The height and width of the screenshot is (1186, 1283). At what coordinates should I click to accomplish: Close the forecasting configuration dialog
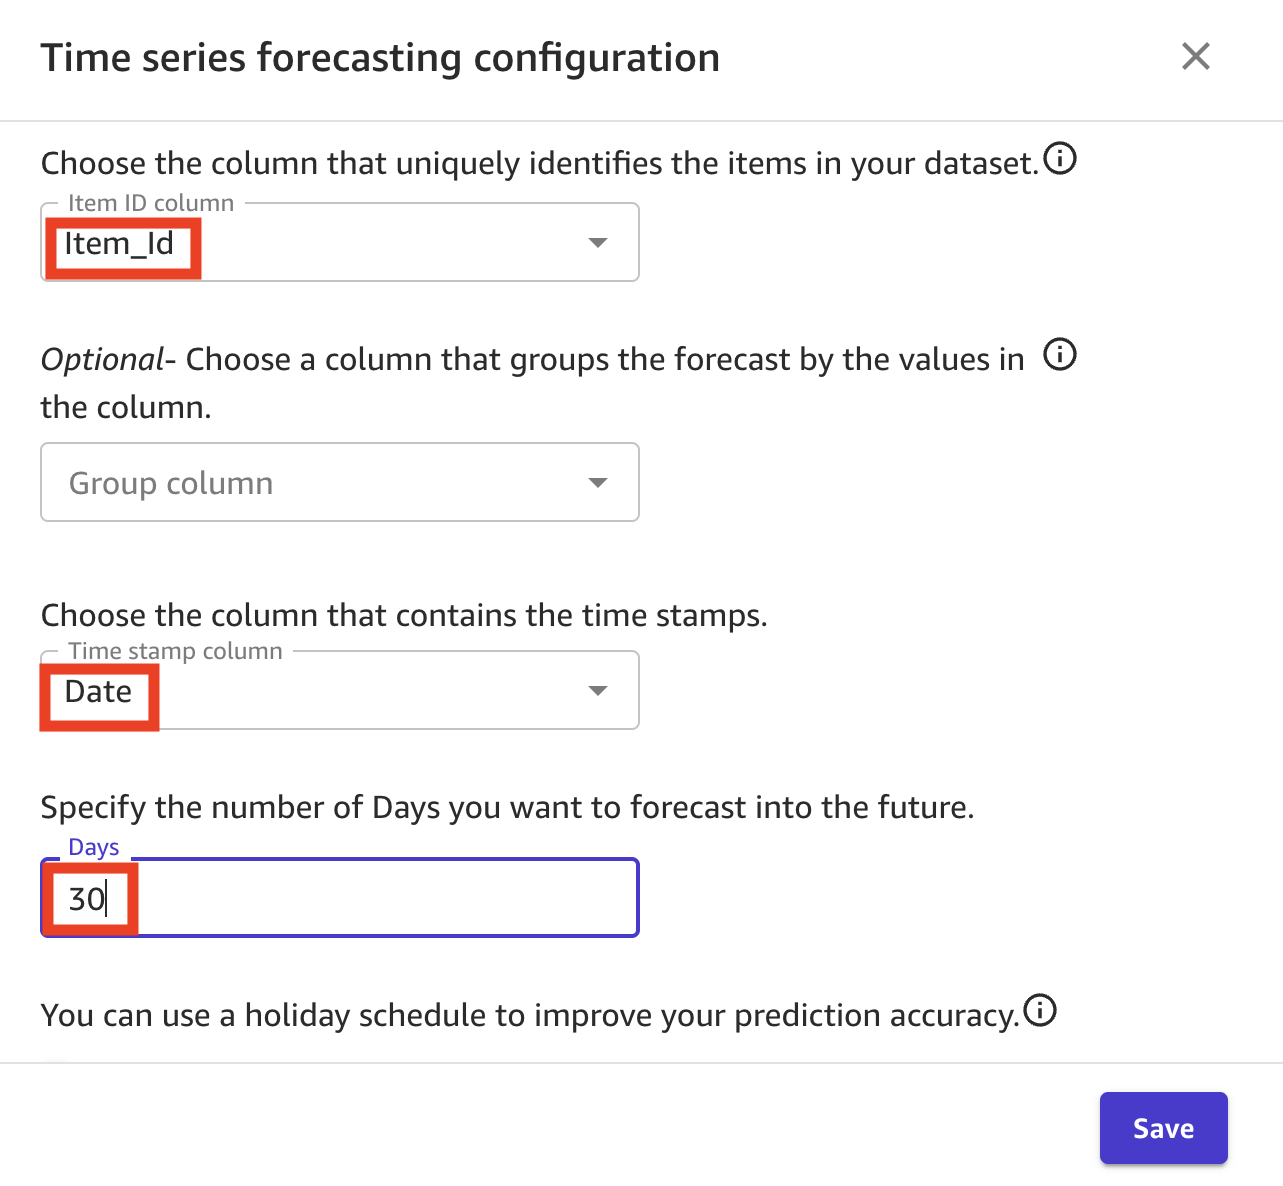click(x=1196, y=56)
